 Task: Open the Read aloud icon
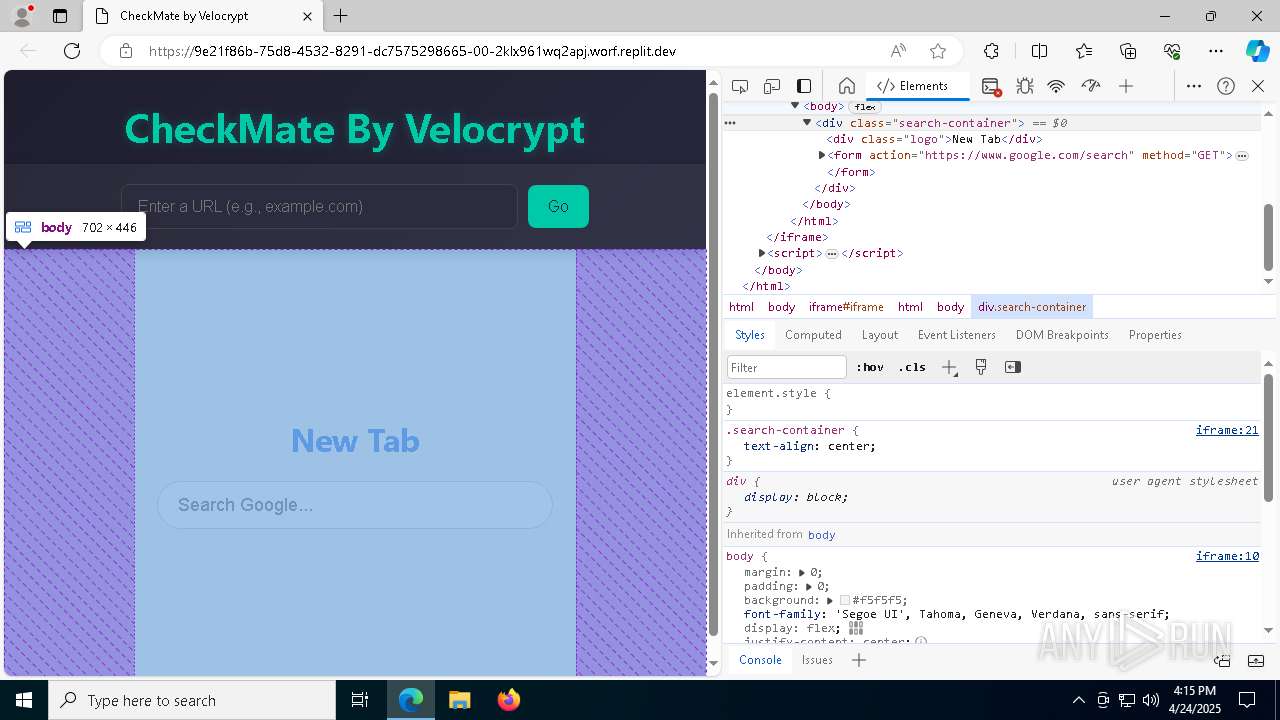coord(898,51)
